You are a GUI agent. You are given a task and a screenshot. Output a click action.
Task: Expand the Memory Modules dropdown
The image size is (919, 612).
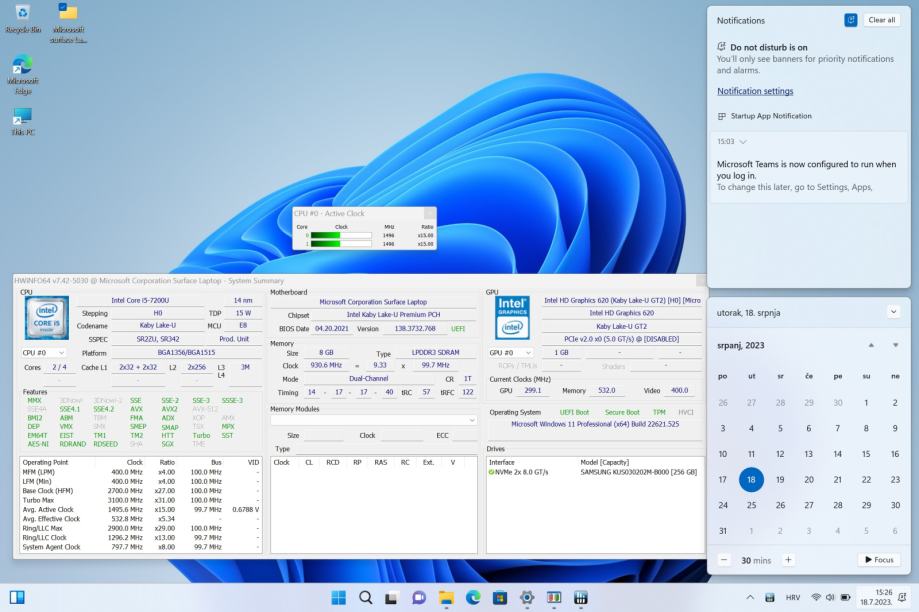point(373,421)
